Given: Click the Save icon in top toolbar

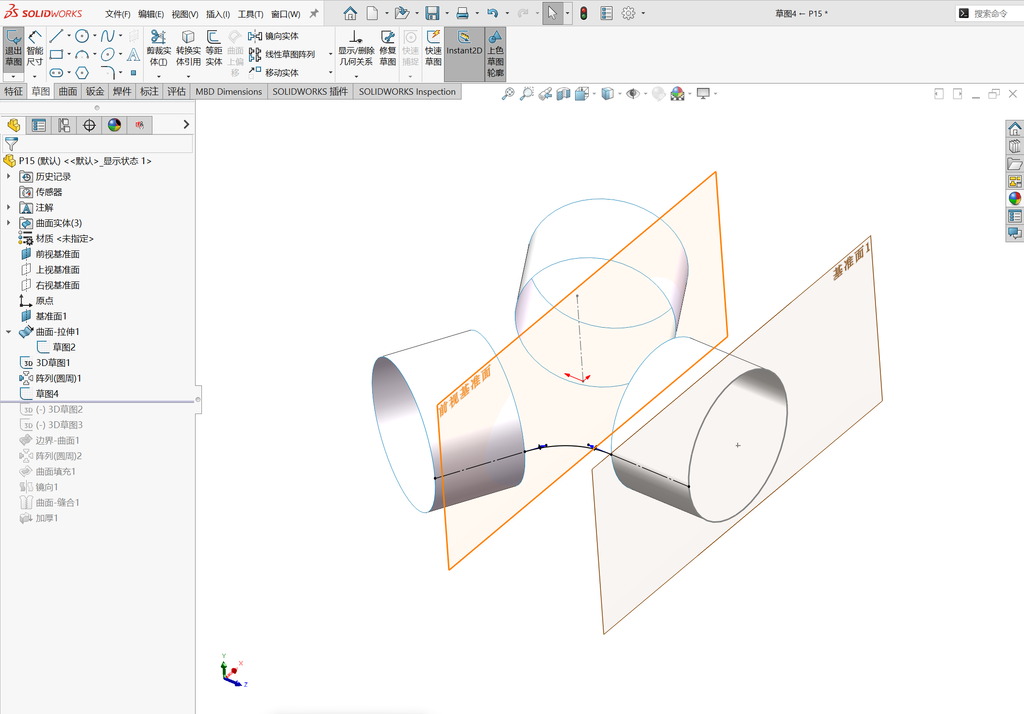Looking at the screenshot, I should pos(432,13).
